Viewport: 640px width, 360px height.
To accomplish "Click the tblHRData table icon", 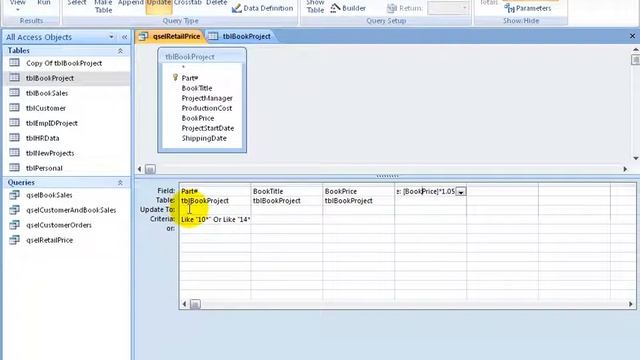I will pyautogui.click(x=14, y=138).
